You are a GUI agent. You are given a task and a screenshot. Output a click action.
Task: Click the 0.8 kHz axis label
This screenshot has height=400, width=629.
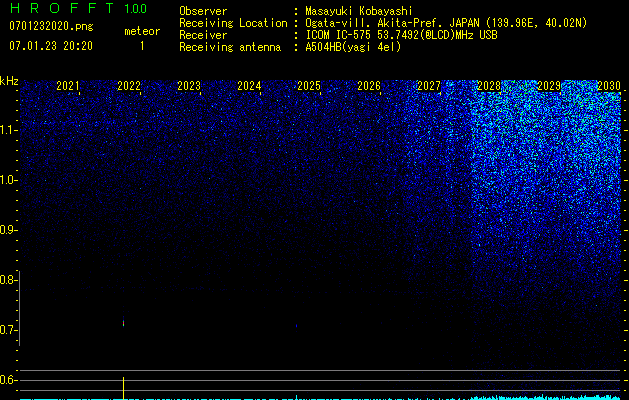point(6,280)
